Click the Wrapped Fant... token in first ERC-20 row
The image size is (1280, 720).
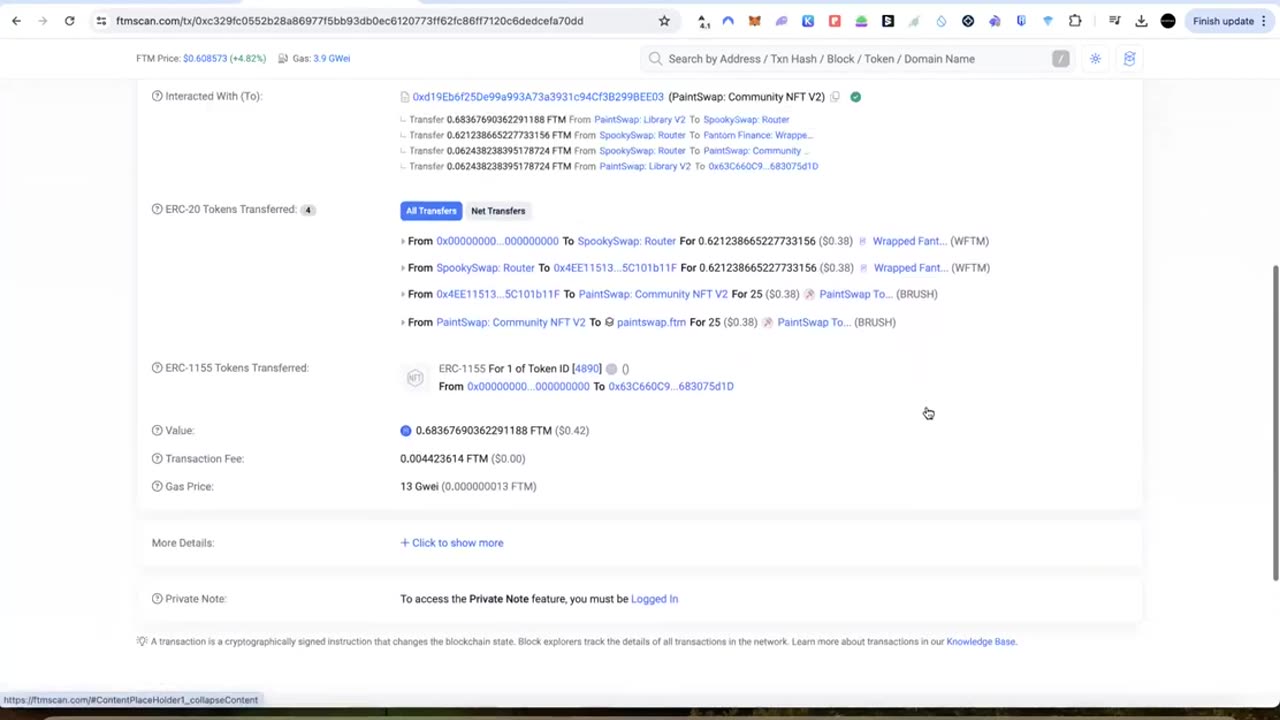tap(909, 241)
